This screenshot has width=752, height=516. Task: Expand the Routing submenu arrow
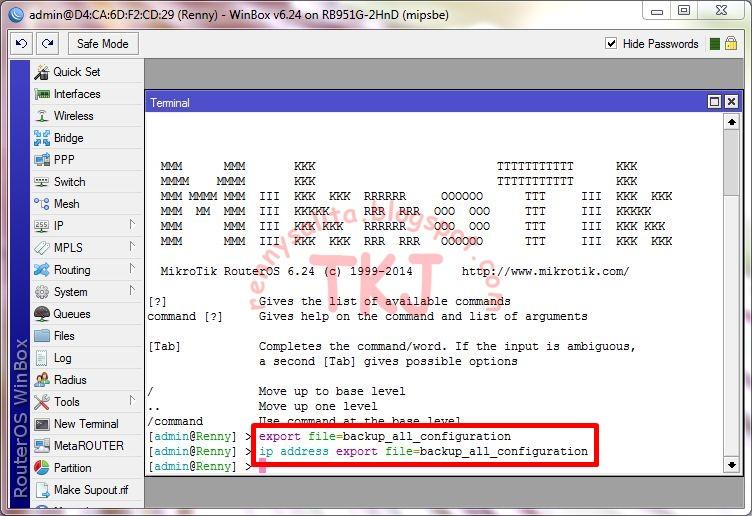tap(132, 269)
